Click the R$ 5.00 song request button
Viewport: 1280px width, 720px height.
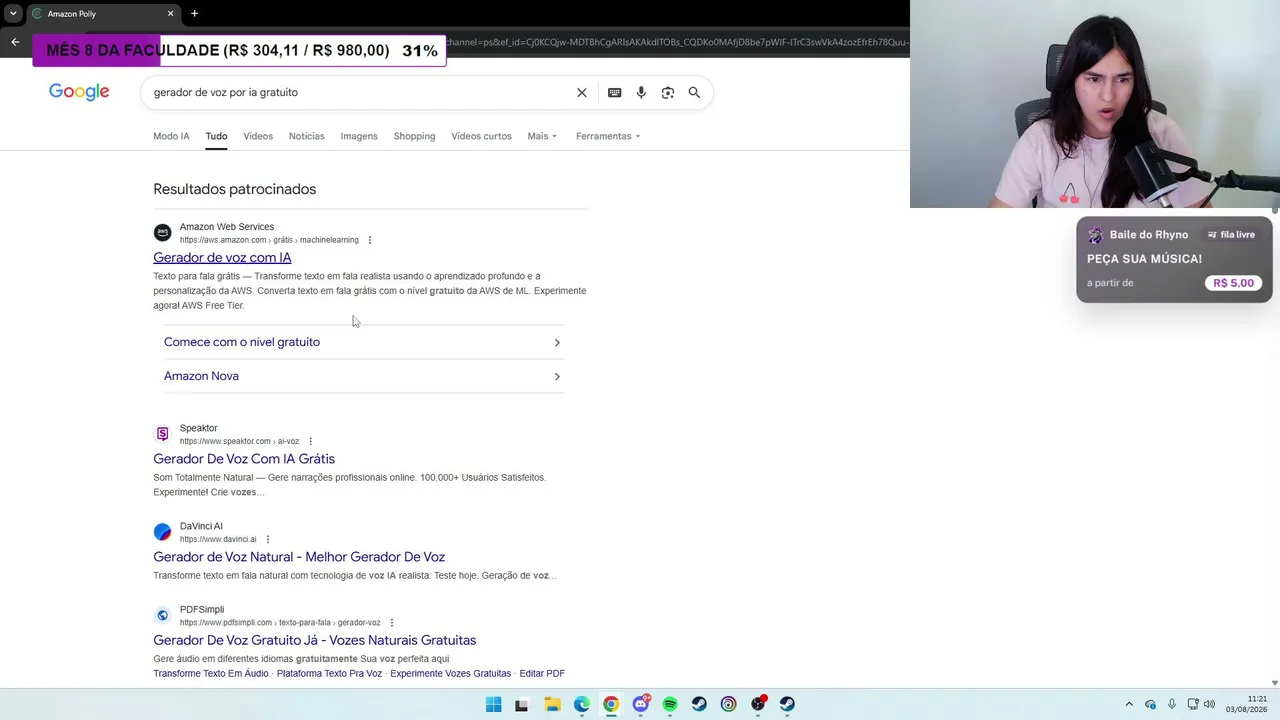point(1233,283)
